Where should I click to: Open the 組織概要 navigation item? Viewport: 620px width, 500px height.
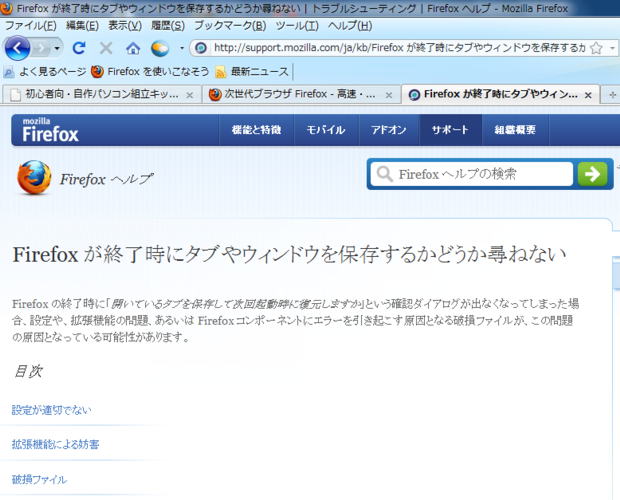coord(515,130)
